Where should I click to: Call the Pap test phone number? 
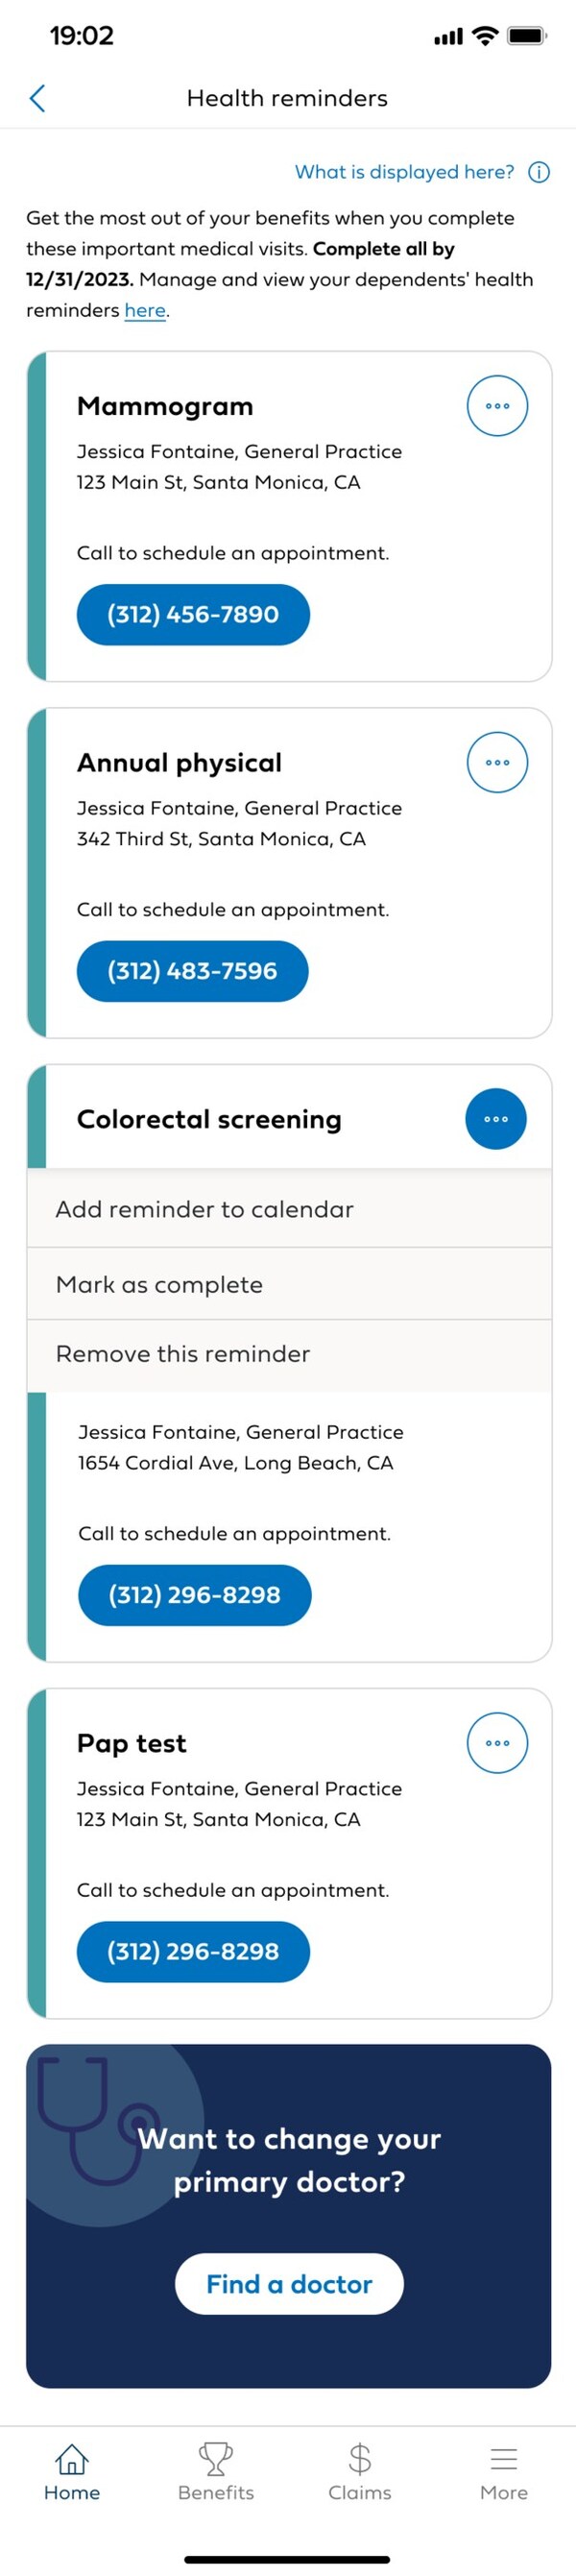point(193,1951)
